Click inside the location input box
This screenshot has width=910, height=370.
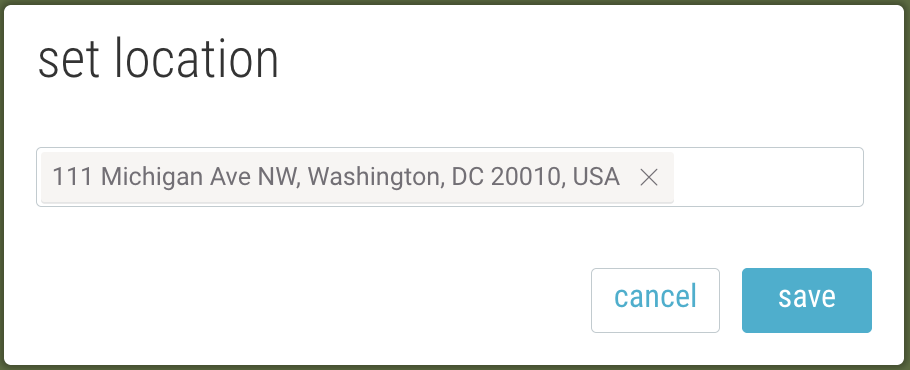[x=767, y=177]
